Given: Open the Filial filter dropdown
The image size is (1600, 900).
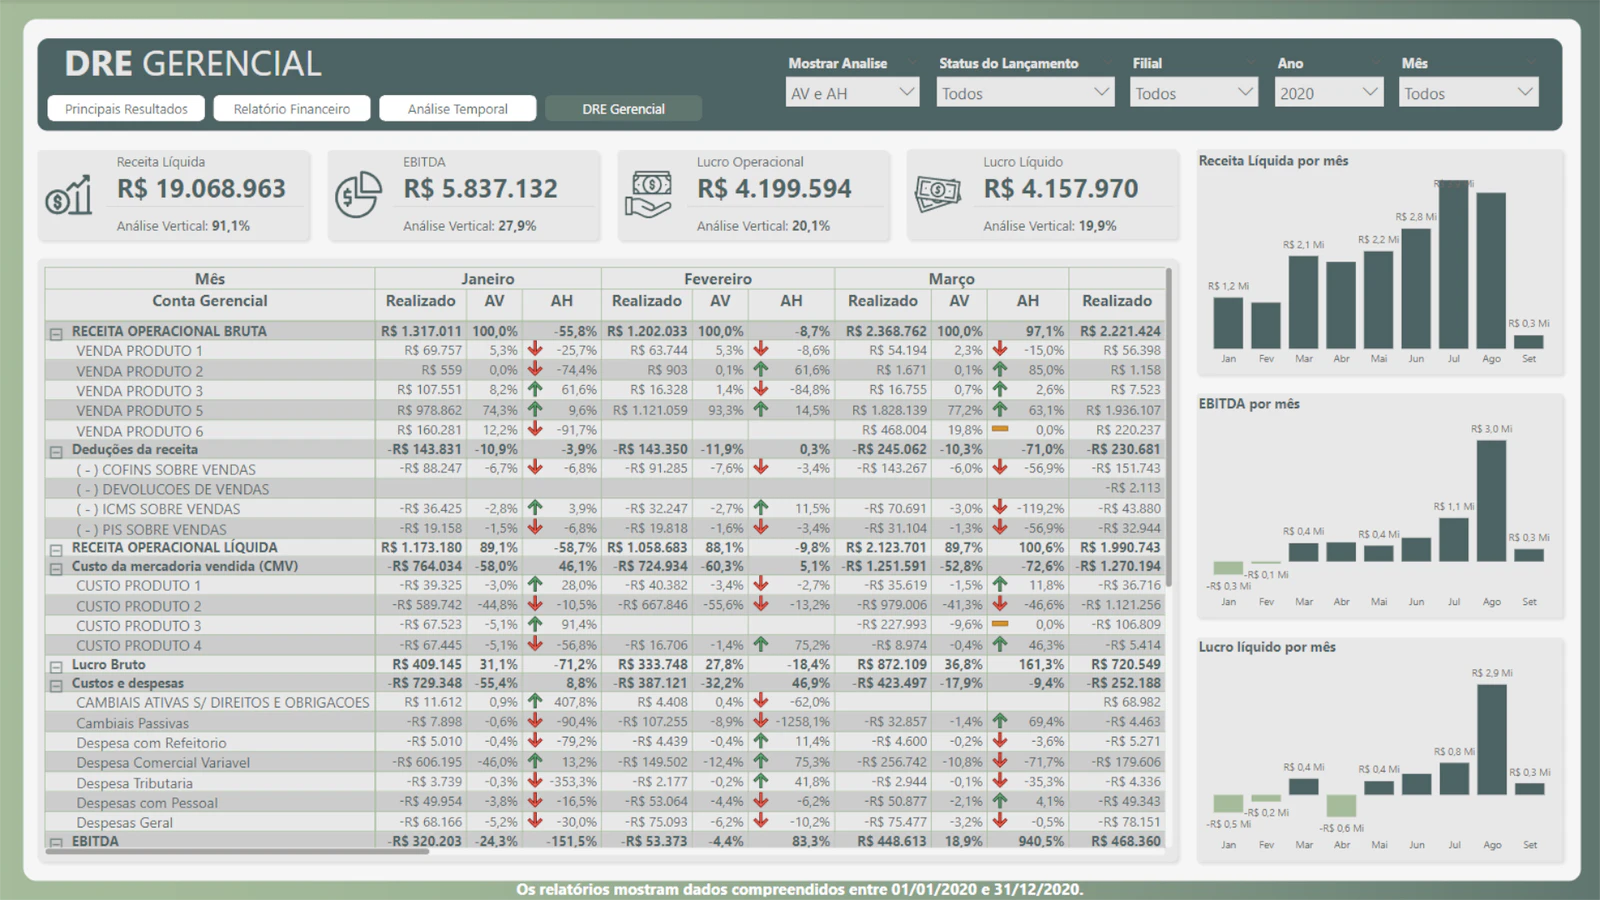Looking at the screenshot, I should (1194, 93).
